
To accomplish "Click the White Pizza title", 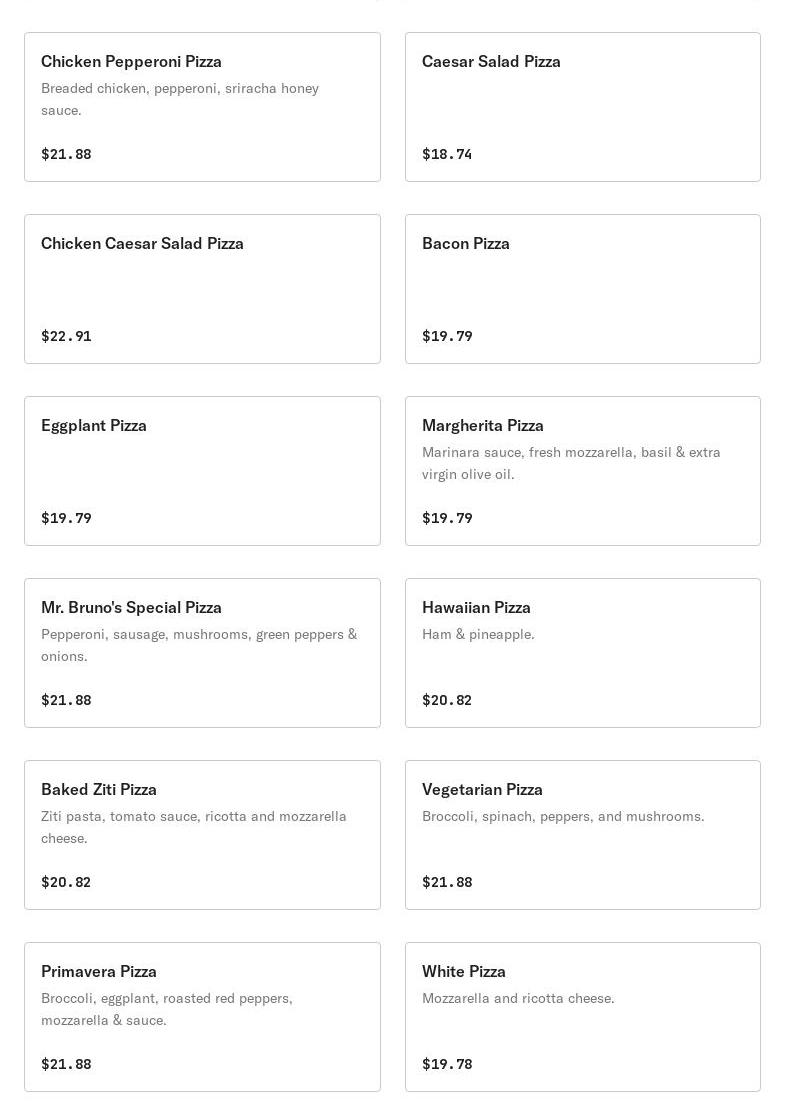I will (464, 972).
